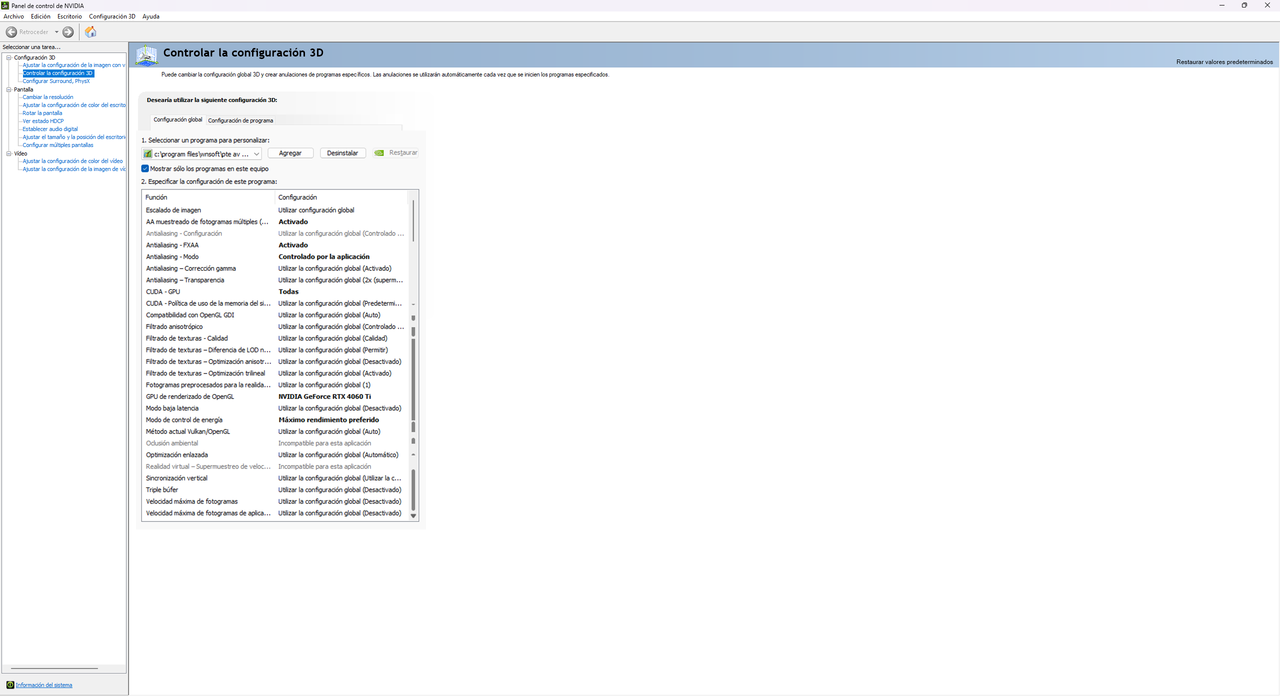Select 'Cambiar la resolución' task
Screen dimensions: 1280x696
(x=48, y=97)
